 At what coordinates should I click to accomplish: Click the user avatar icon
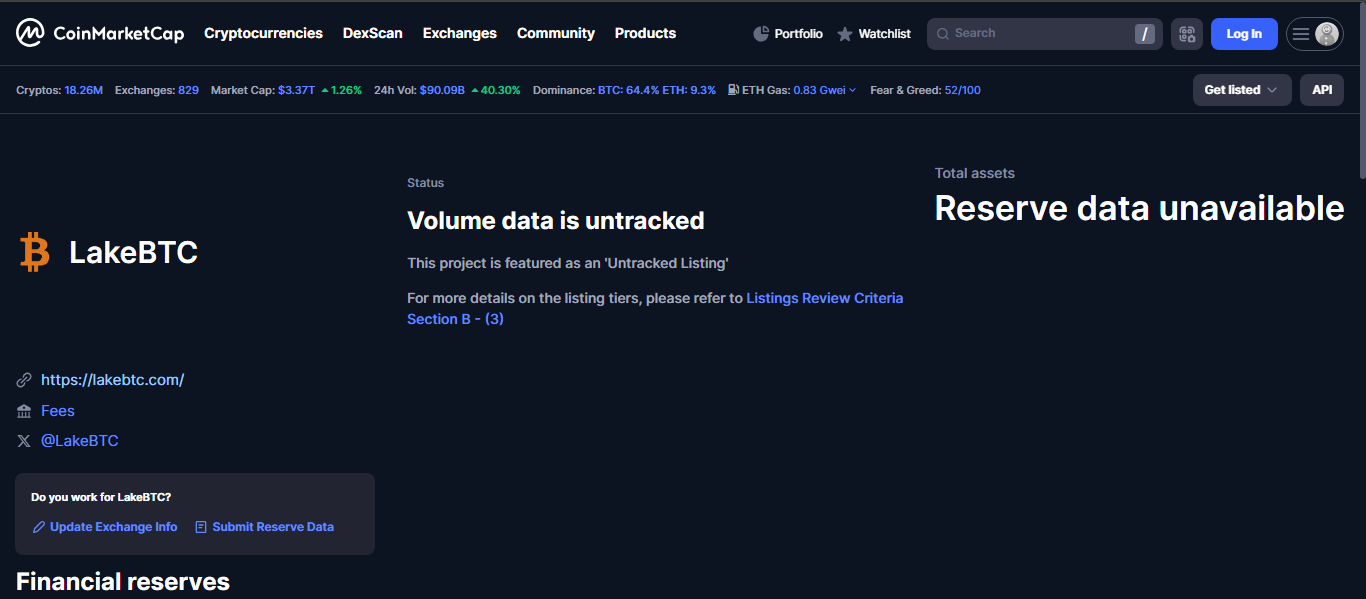(1327, 34)
